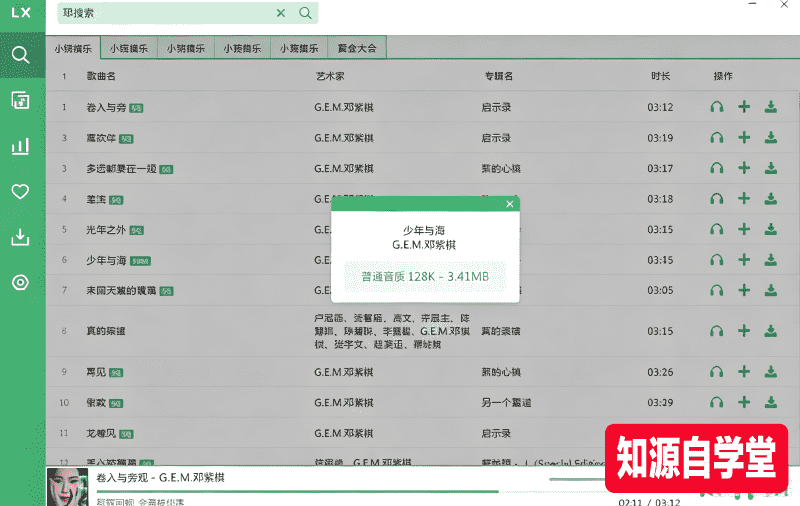Select the active first music source tab
The width and height of the screenshot is (800, 506).
point(73,48)
